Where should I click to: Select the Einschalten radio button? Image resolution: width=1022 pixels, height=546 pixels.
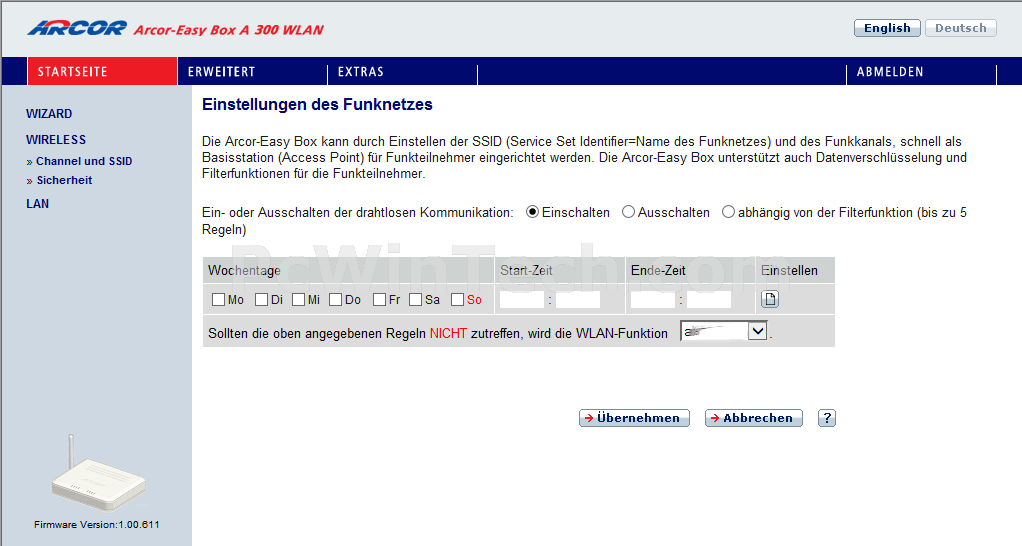pyautogui.click(x=533, y=212)
